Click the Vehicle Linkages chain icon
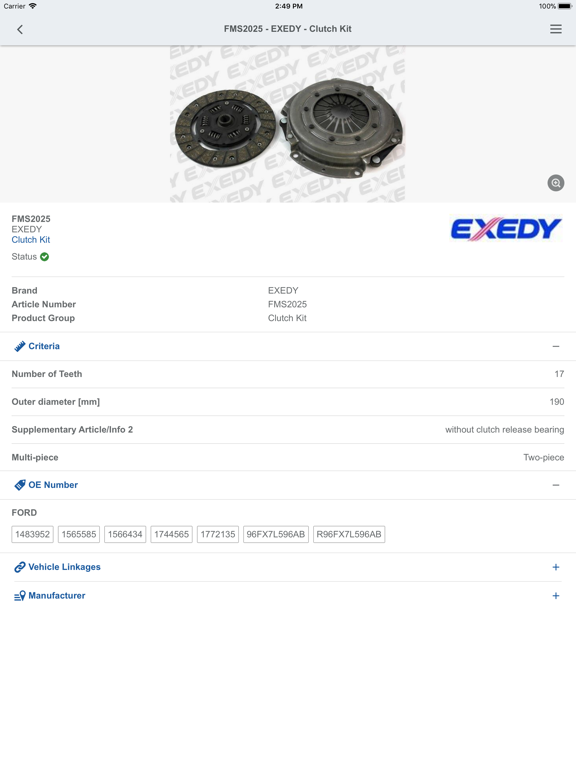 pyautogui.click(x=20, y=567)
